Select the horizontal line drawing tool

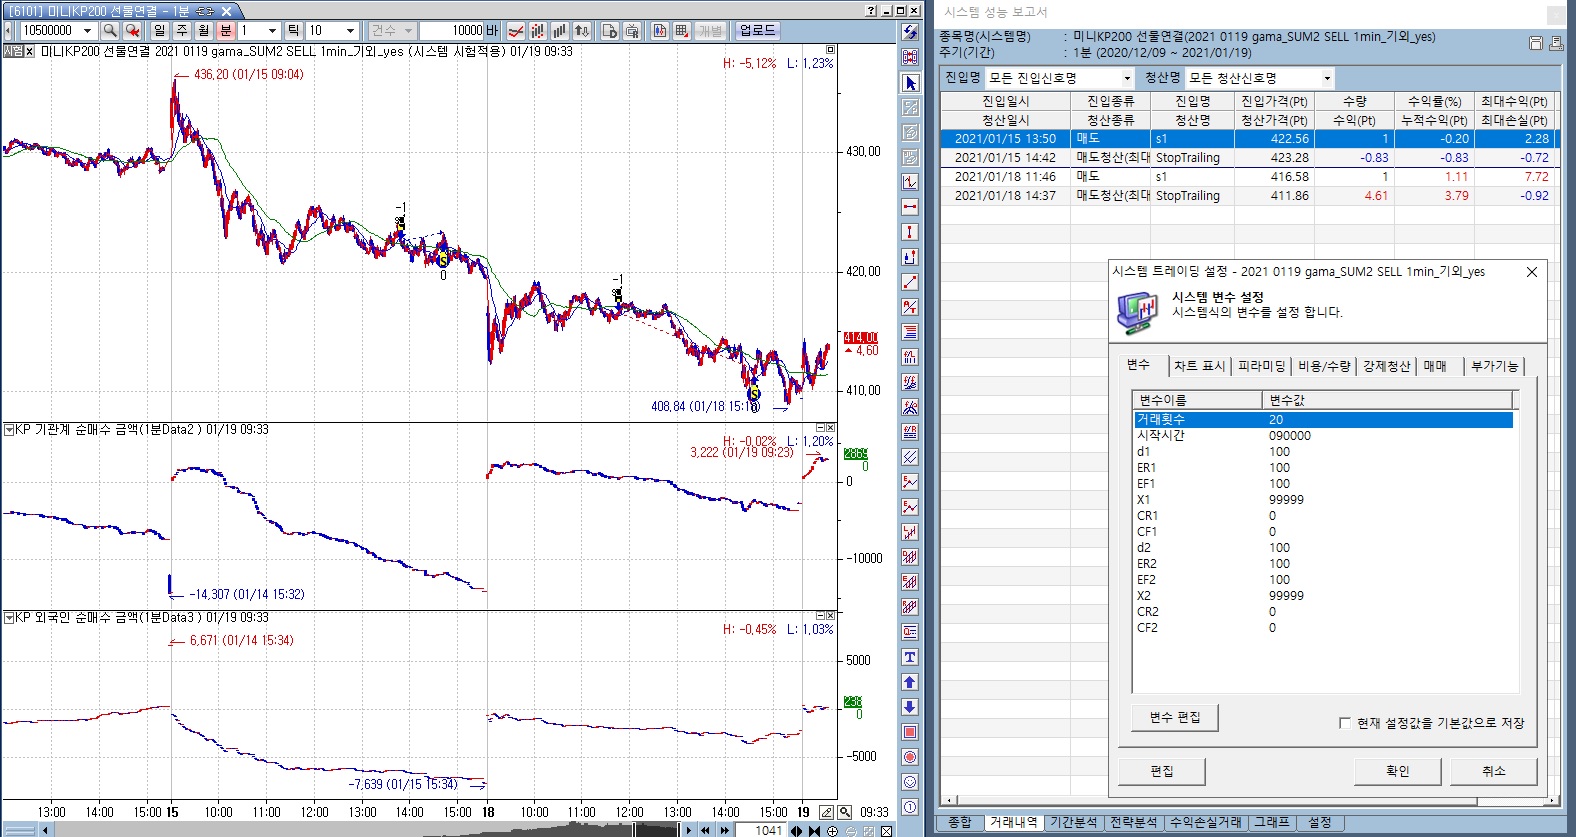[x=910, y=207]
